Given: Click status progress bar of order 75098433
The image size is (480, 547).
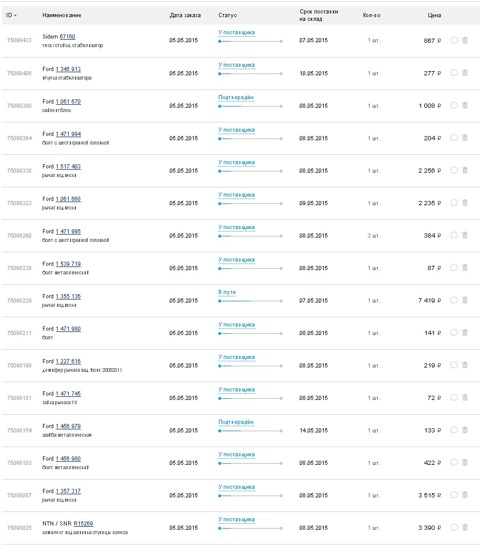Looking at the screenshot, I should point(250,41).
